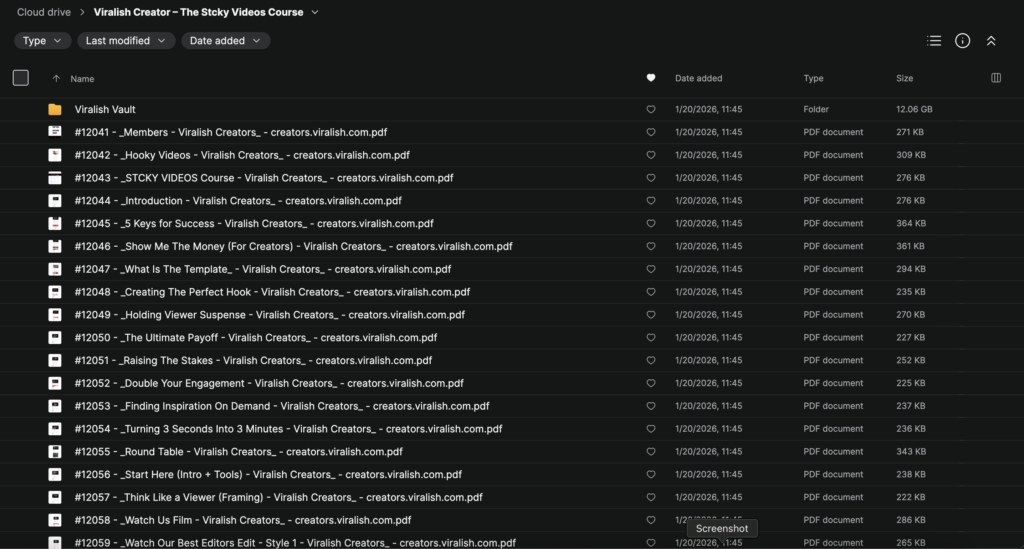
Task: Favorite the #12057 Think Like a Viewer PDF
Action: (x=650, y=497)
